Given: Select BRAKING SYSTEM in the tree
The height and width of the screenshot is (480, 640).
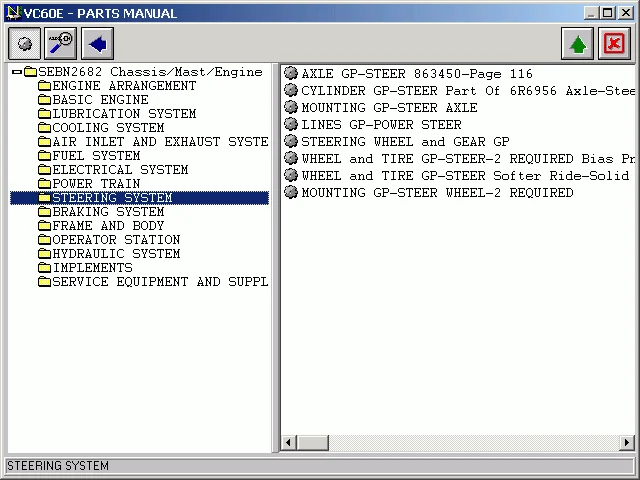Looking at the screenshot, I should point(108,211).
